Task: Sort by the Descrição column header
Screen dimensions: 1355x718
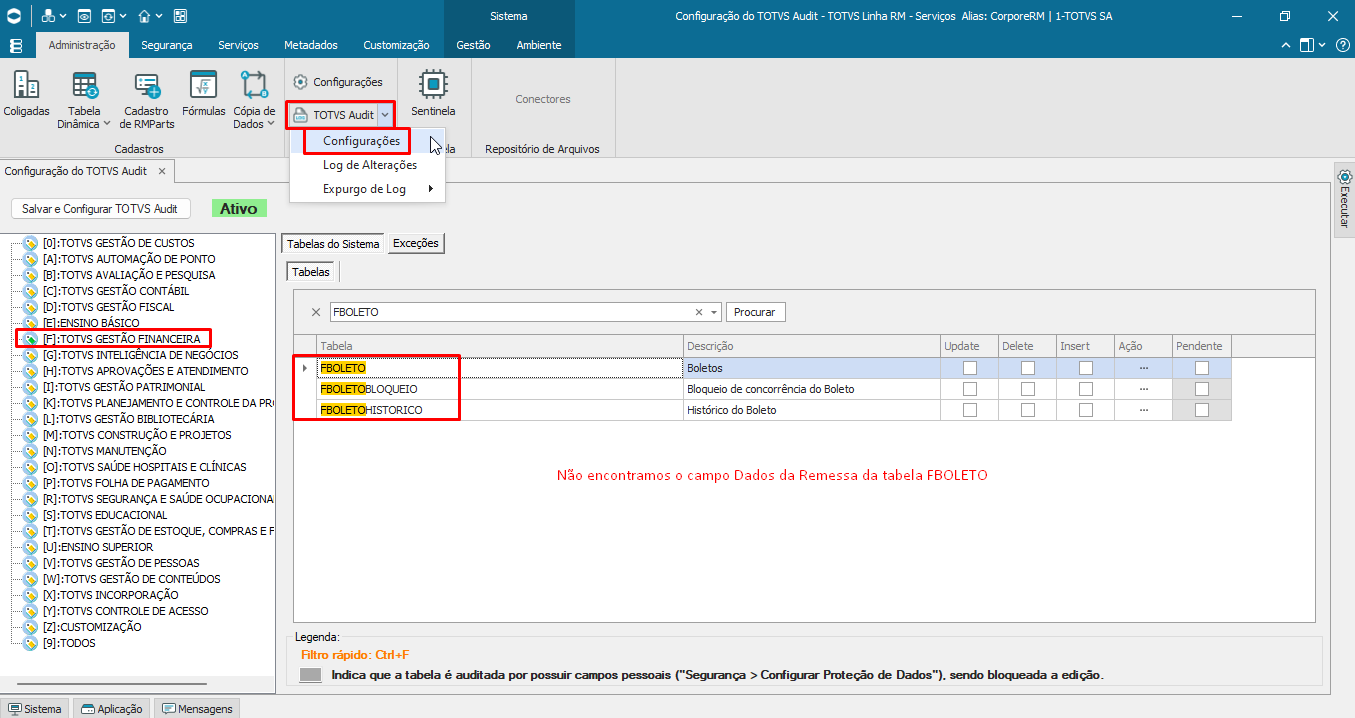Action: coord(812,346)
